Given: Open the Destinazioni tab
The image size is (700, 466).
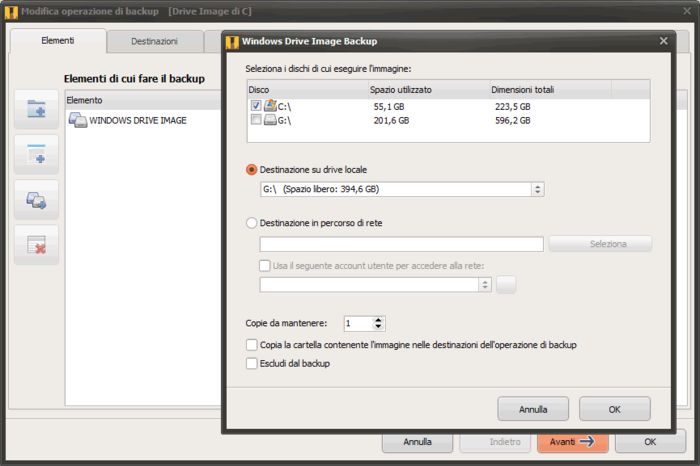Looking at the screenshot, I should pos(154,41).
